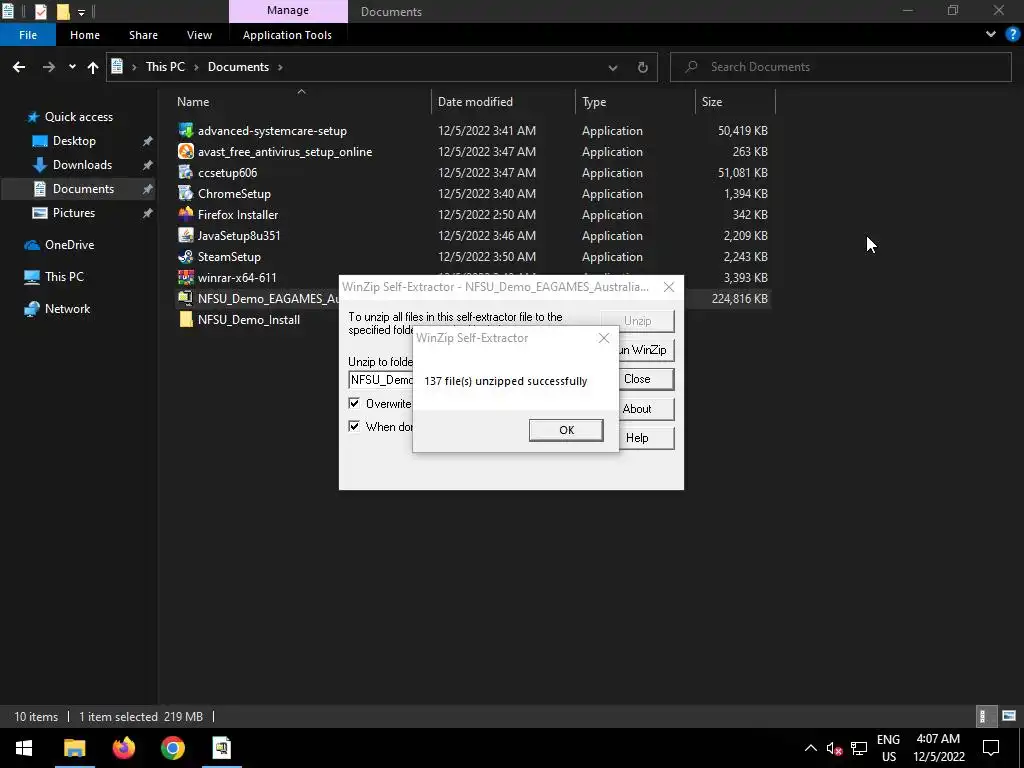Sort by the Type column header
1024x768 pixels.
click(x=594, y=102)
